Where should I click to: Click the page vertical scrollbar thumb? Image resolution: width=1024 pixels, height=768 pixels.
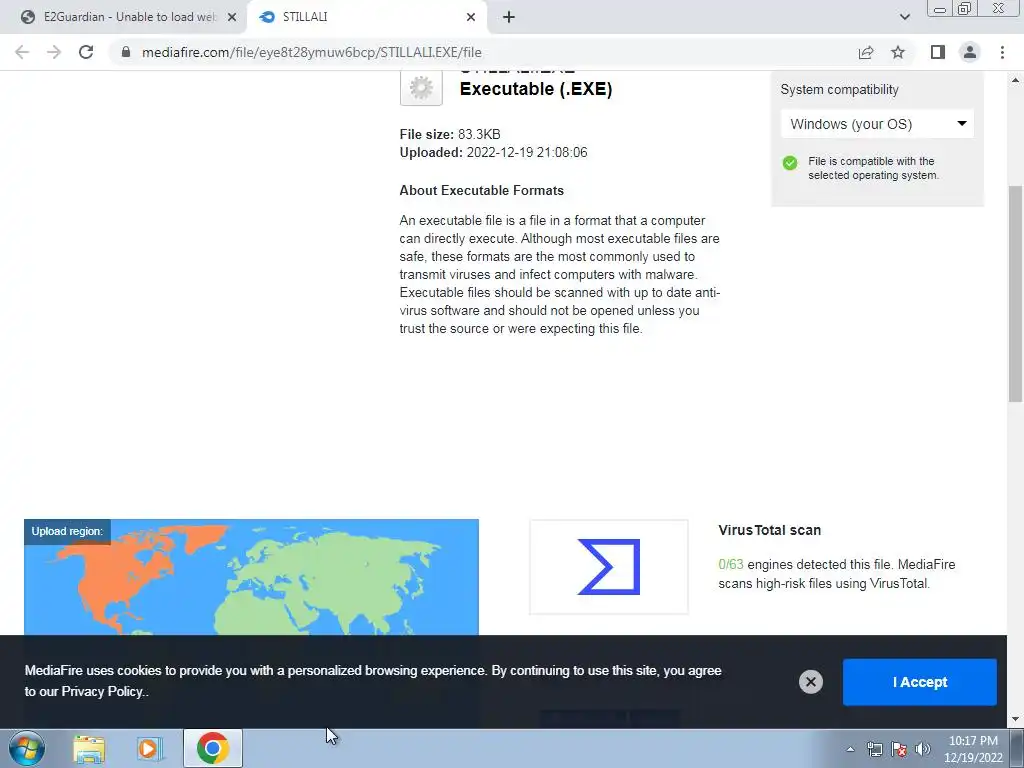coord(1016,294)
